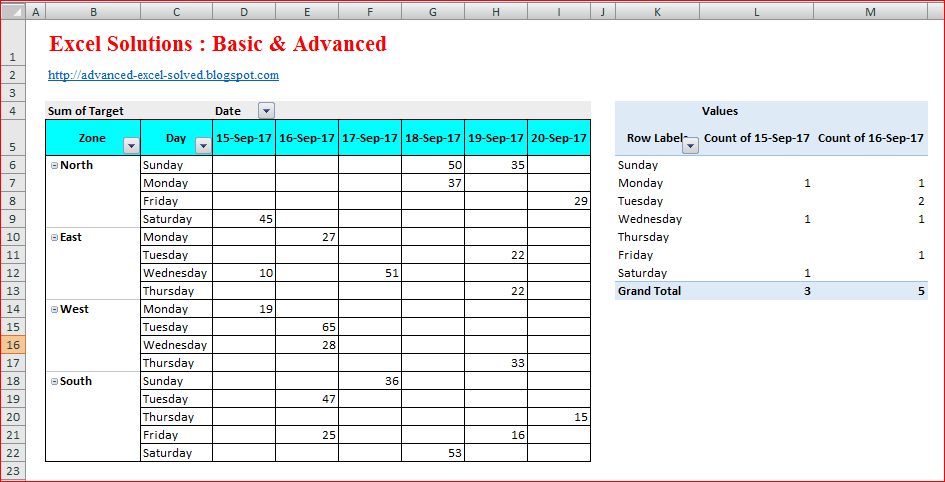Select row 23 header
This screenshot has height=482, width=945.
pyautogui.click(x=13, y=471)
